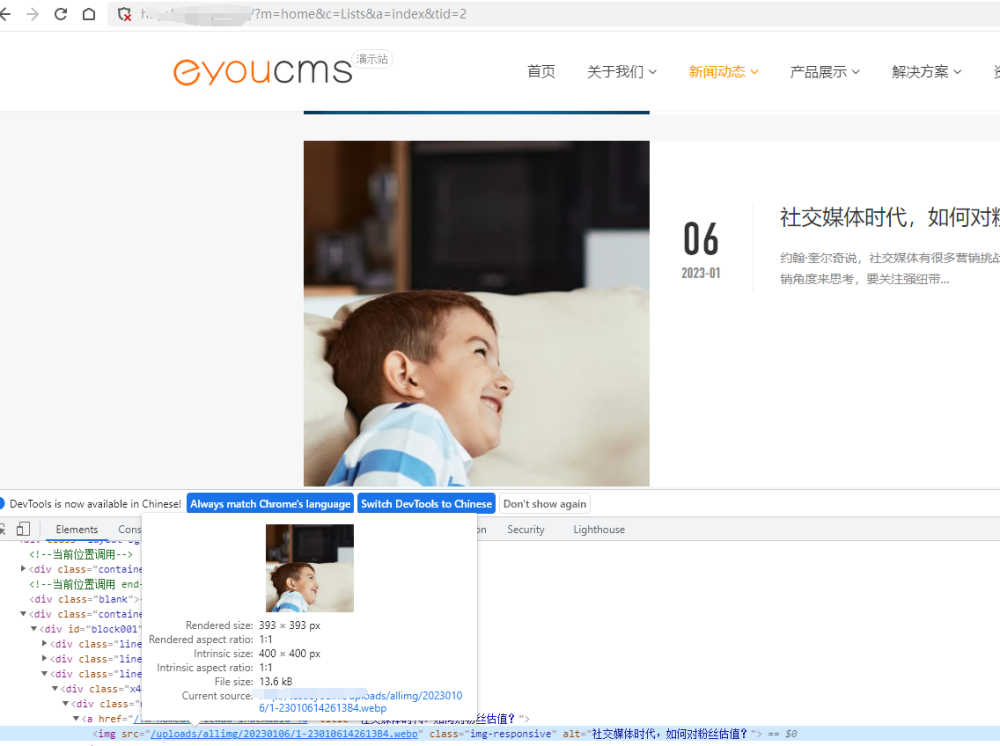The height and width of the screenshot is (746, 1000).
Task: Switch to DevTools Console tab
Action: (x=129, y=529)
